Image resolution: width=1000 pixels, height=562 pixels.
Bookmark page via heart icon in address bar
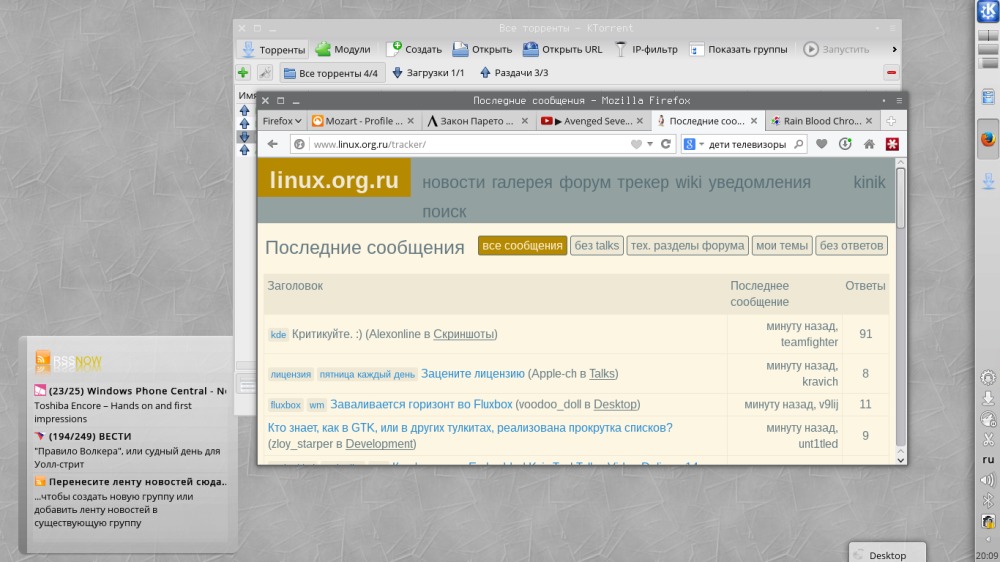tap(636, 144)
